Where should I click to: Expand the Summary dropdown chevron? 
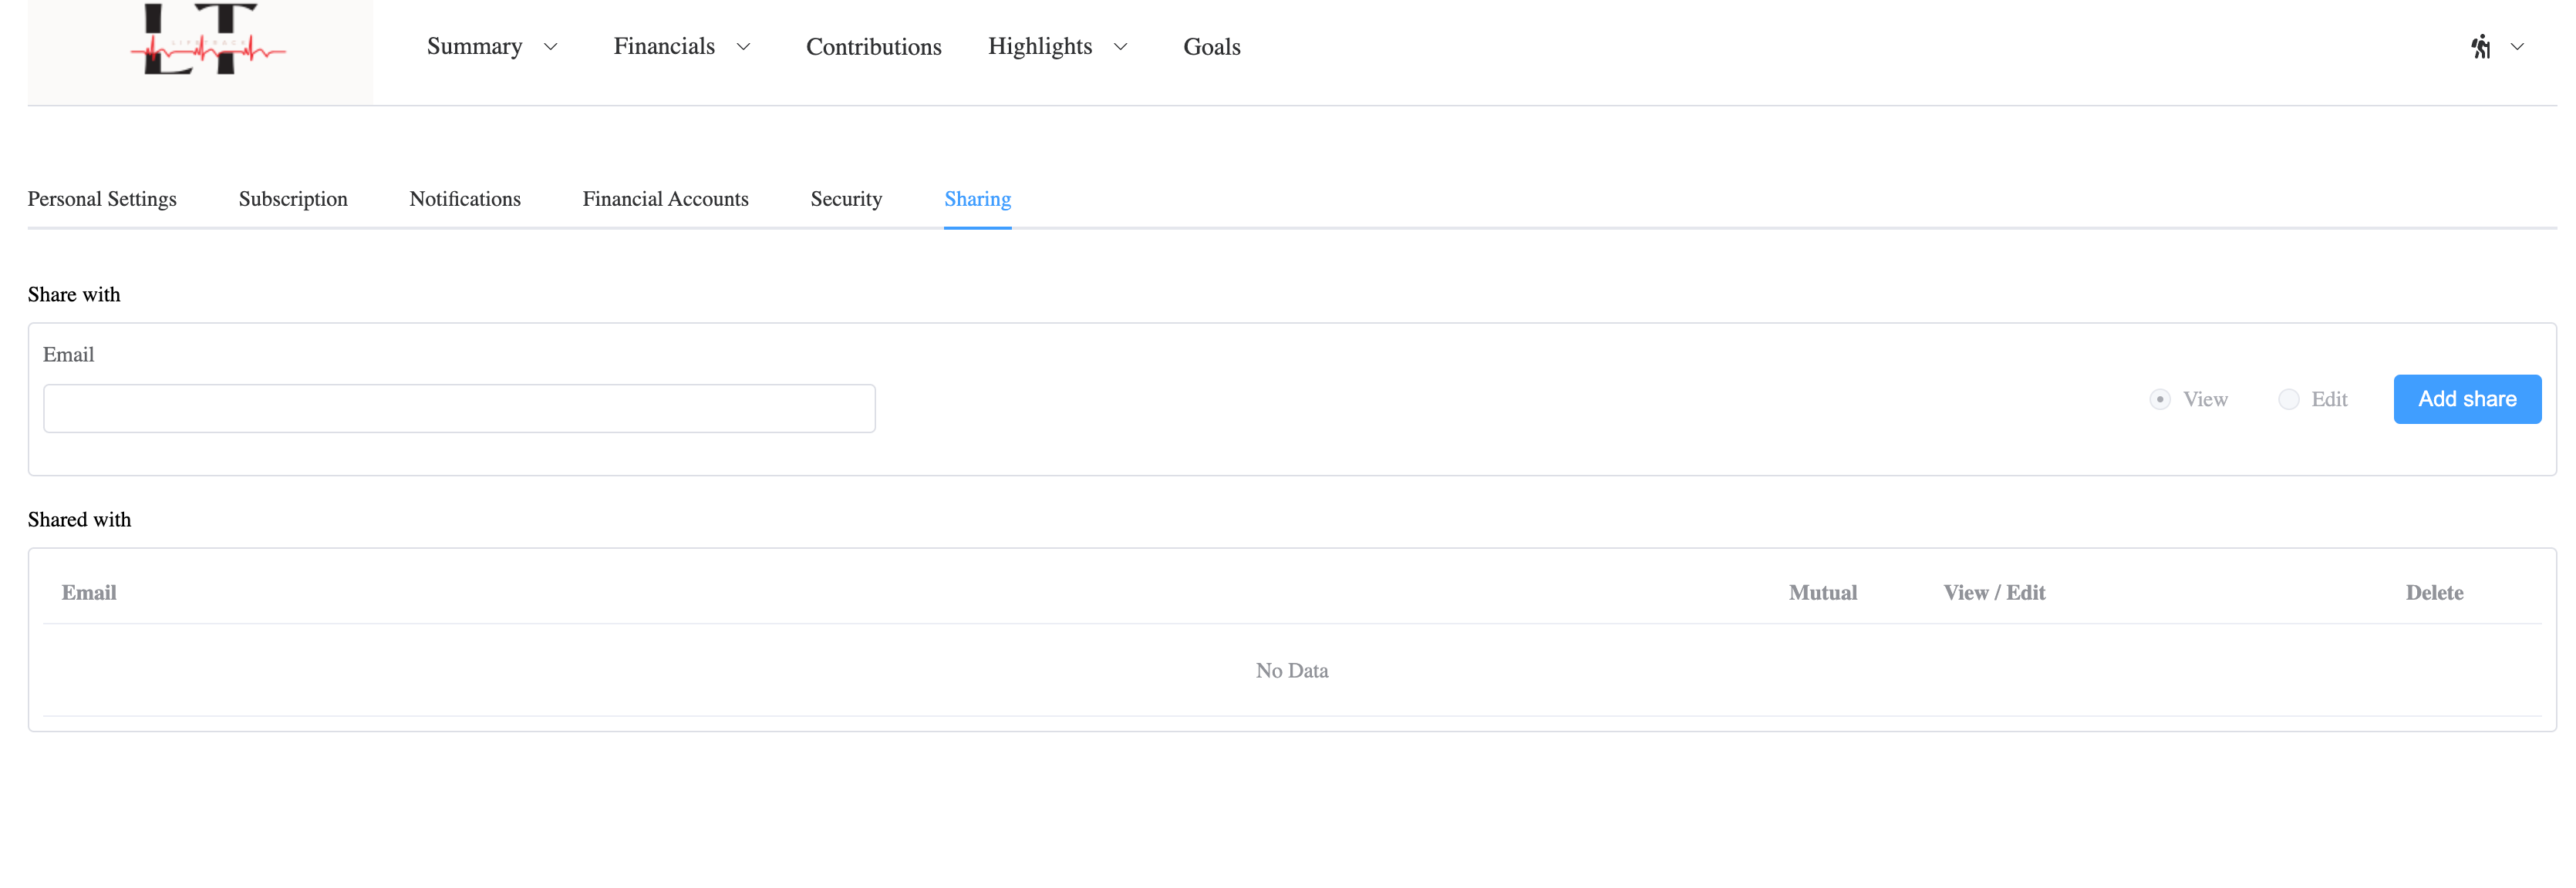point(550,47)
